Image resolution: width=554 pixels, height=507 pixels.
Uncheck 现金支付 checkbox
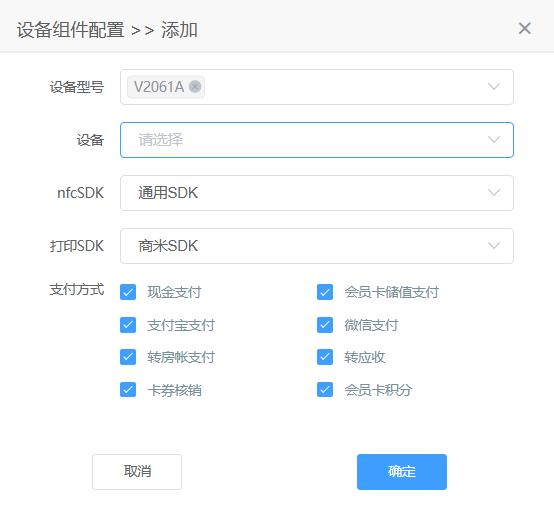click(x=128, y=292)
